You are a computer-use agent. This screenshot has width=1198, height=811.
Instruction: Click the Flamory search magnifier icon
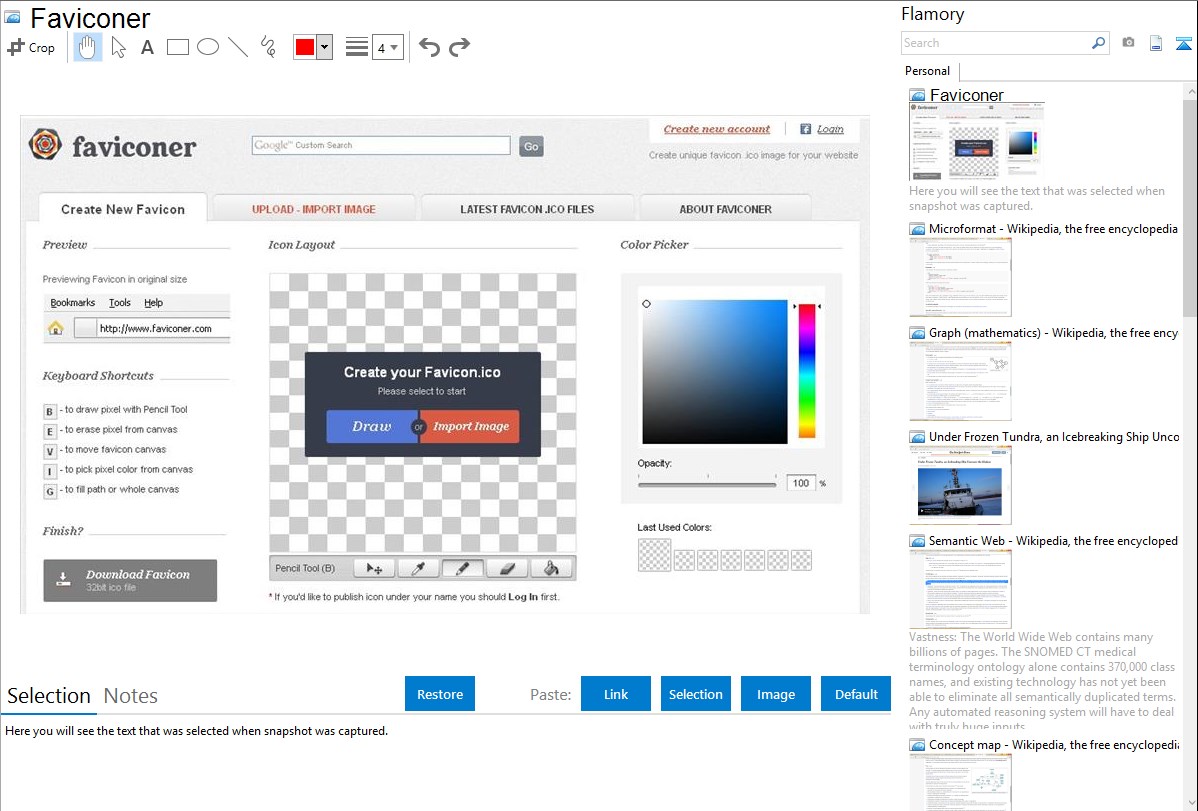click(1098, 43)
